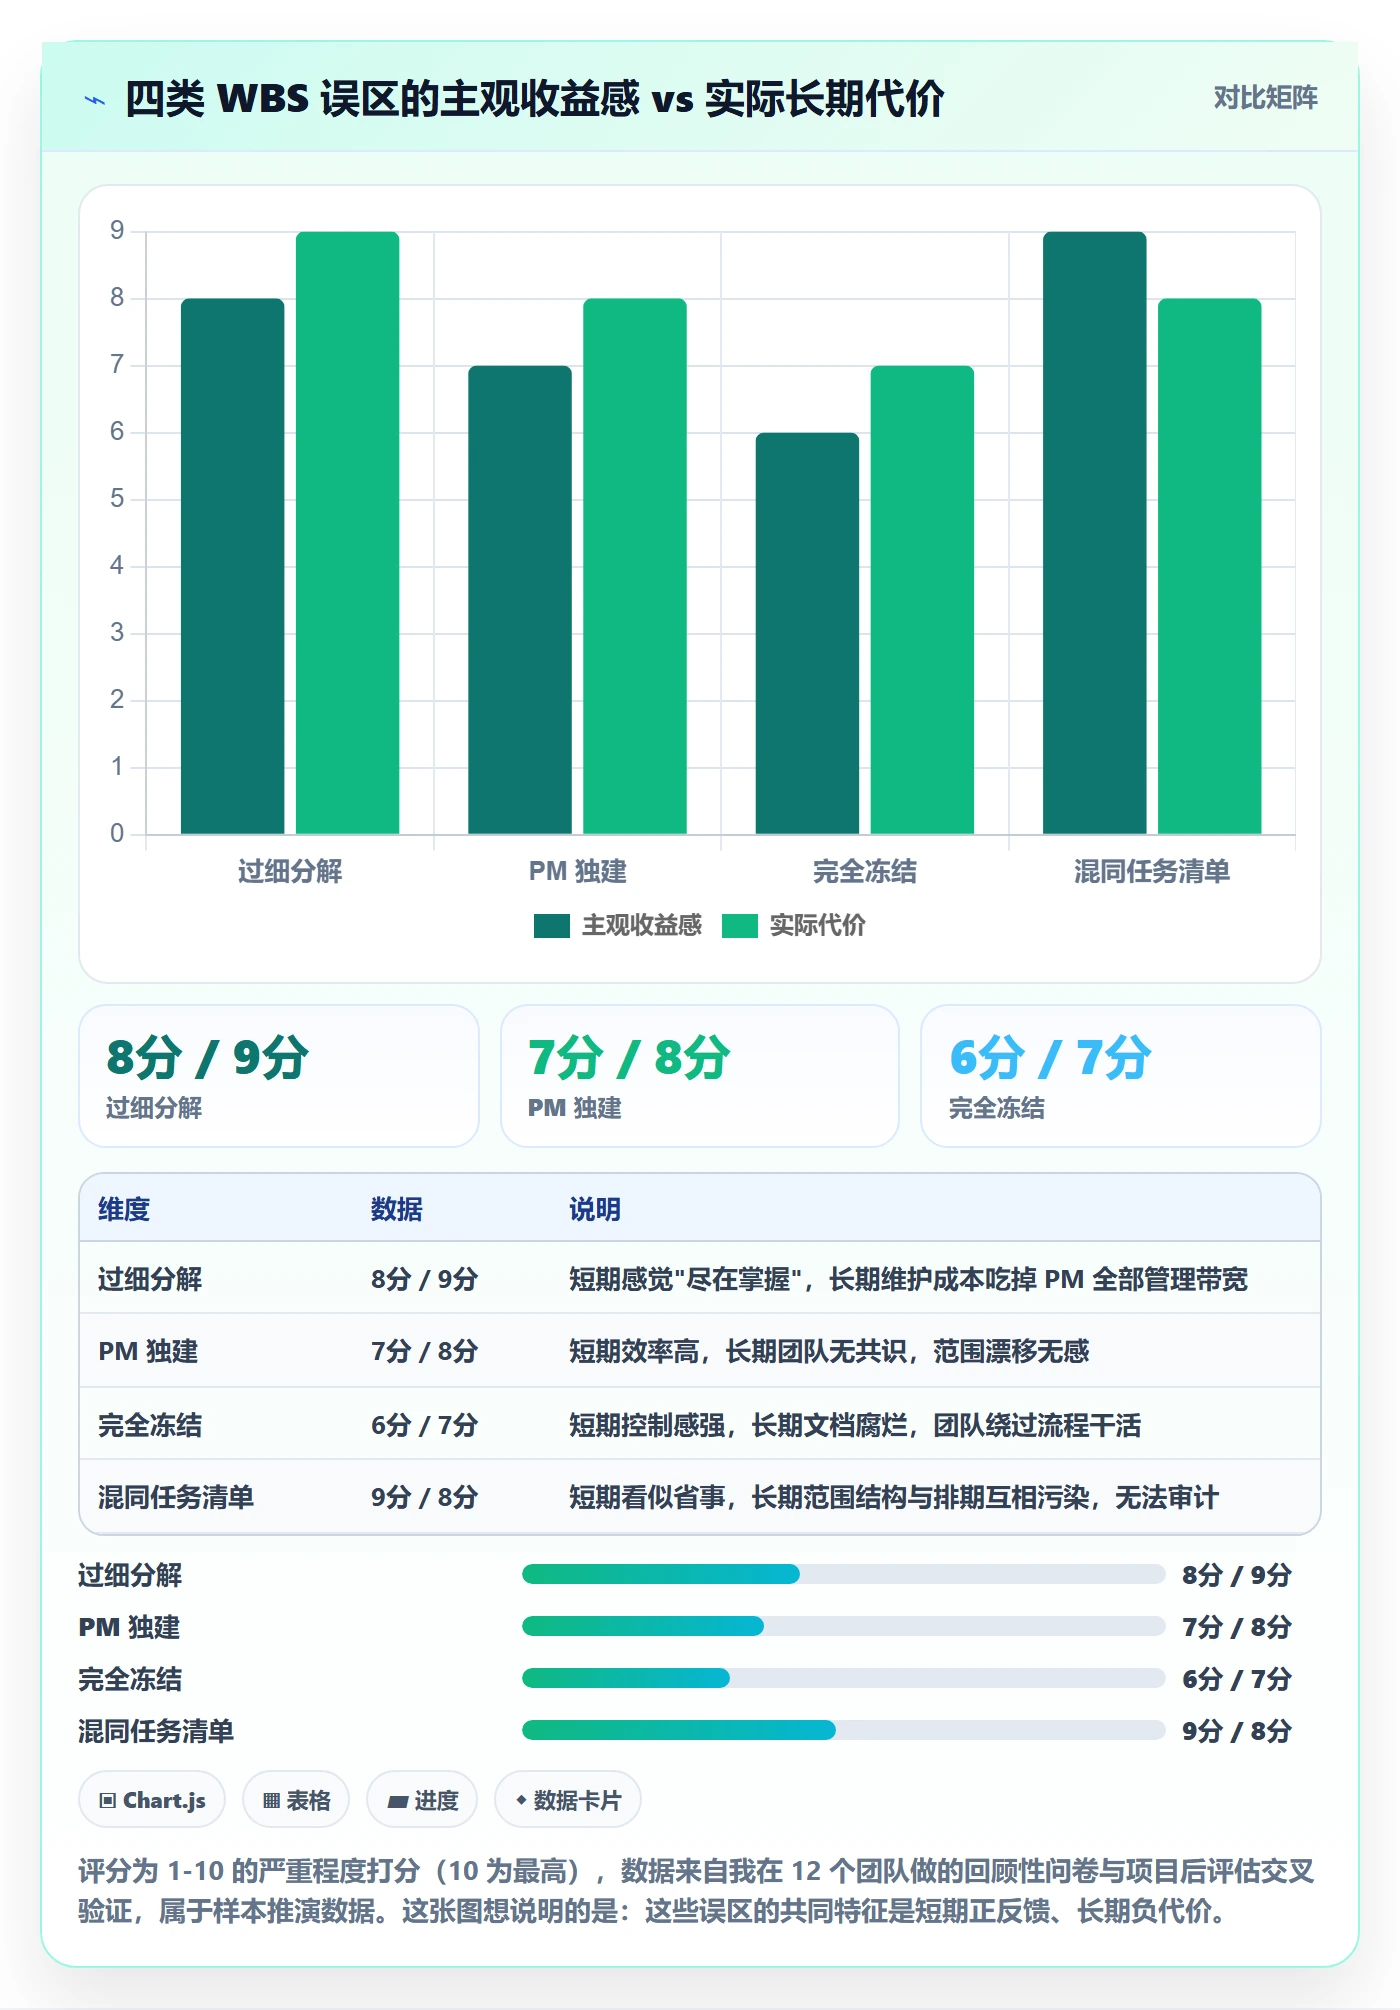The width and height of the screenshot is (1400, 2010).
Task: Click the 6分 / 7分 value in the table
Action: point(424,1425)
